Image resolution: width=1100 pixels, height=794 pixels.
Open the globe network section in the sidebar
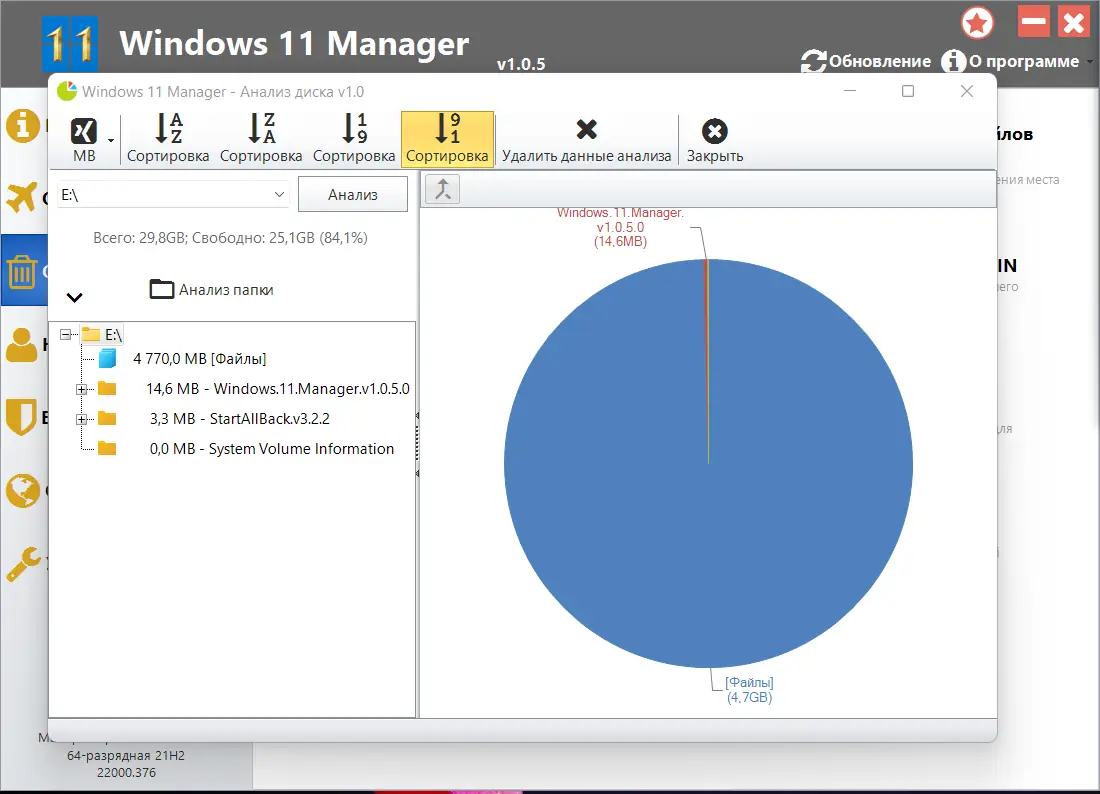point(22,490)
